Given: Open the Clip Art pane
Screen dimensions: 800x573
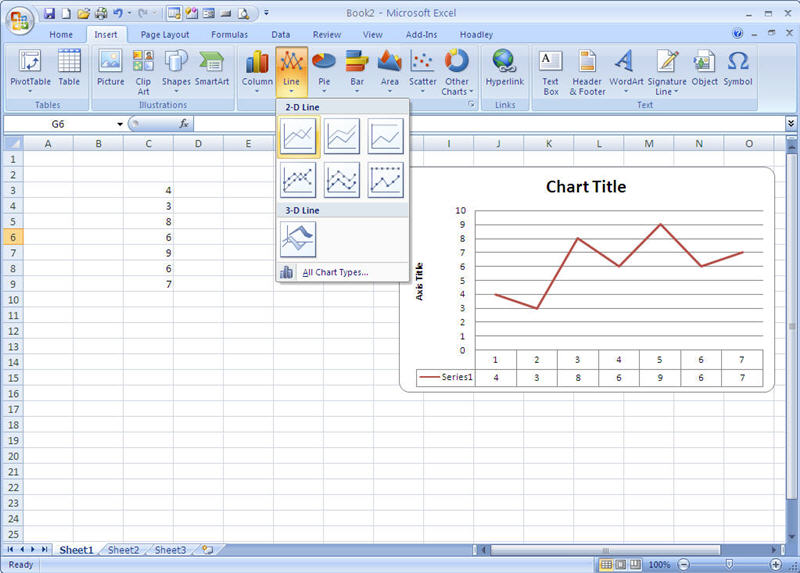Looking at the screenshot, I should 143,71.
